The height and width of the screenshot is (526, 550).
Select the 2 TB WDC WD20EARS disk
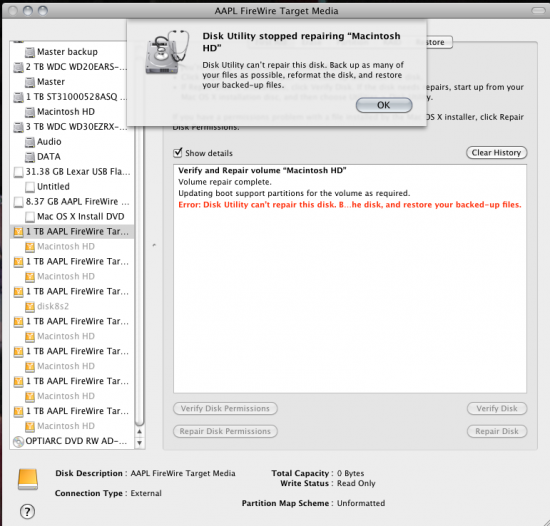coord(72,67)
